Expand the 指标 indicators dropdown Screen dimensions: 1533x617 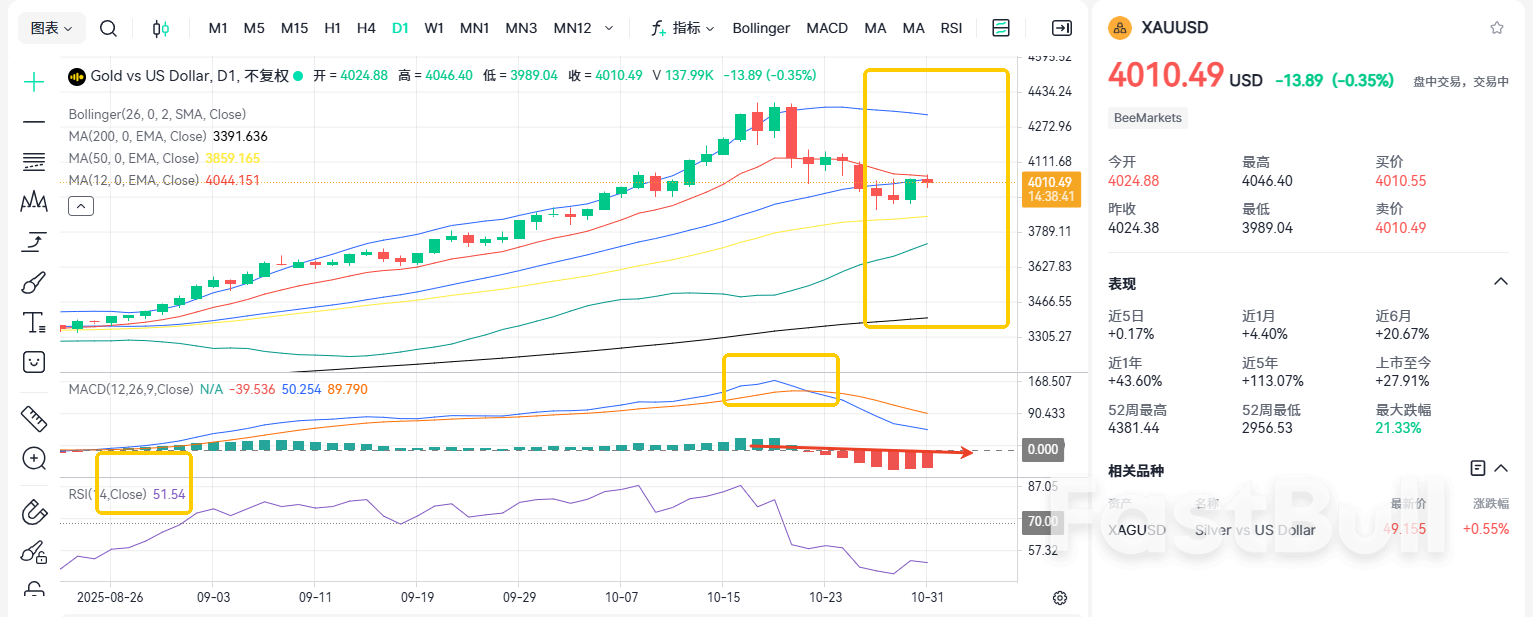pyautogui.click(x=683, y=28)
